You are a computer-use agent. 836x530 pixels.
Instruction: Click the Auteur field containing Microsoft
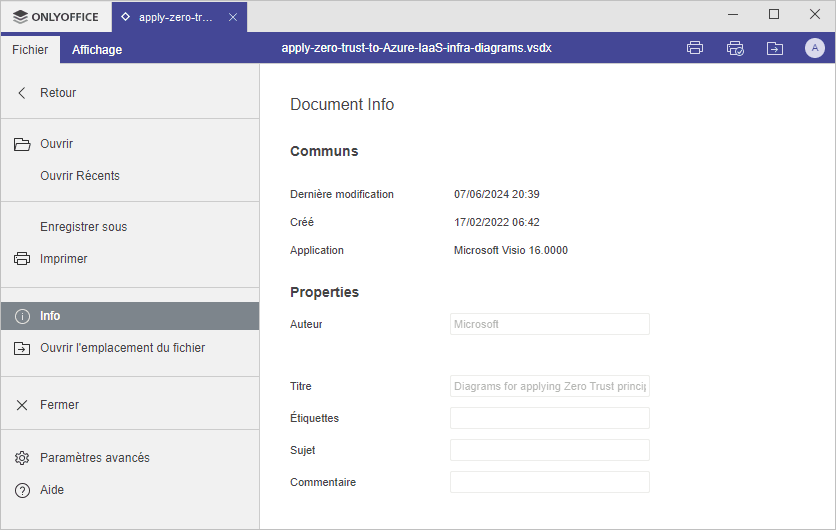550,324
